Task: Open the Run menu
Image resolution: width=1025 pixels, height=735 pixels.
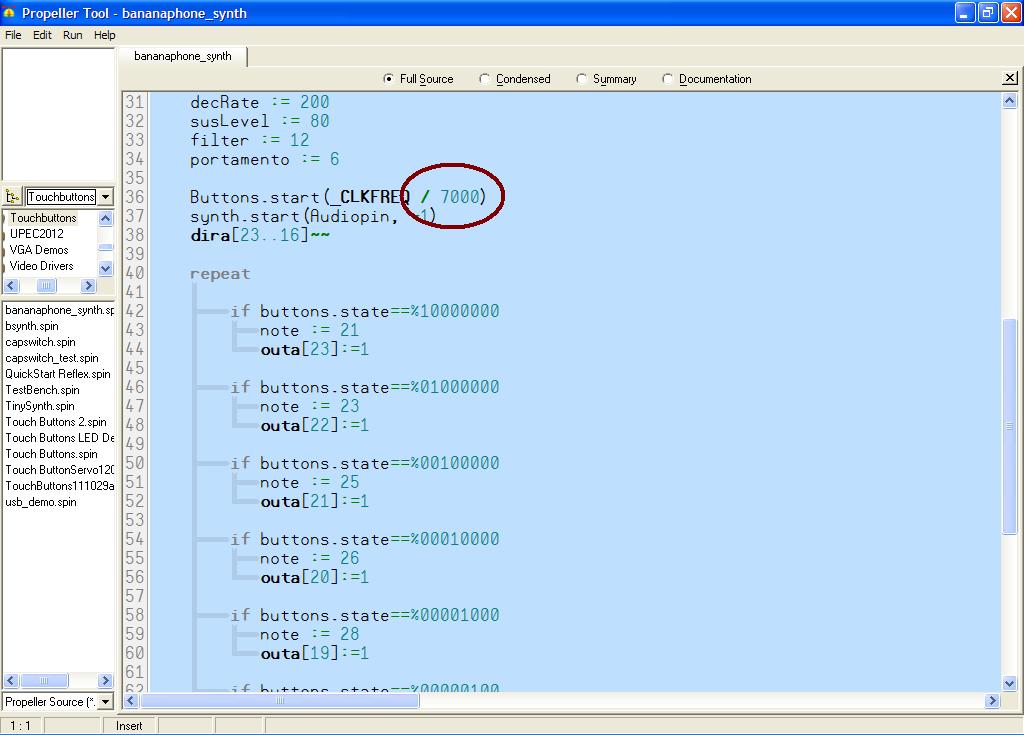Action: (71, 35)
